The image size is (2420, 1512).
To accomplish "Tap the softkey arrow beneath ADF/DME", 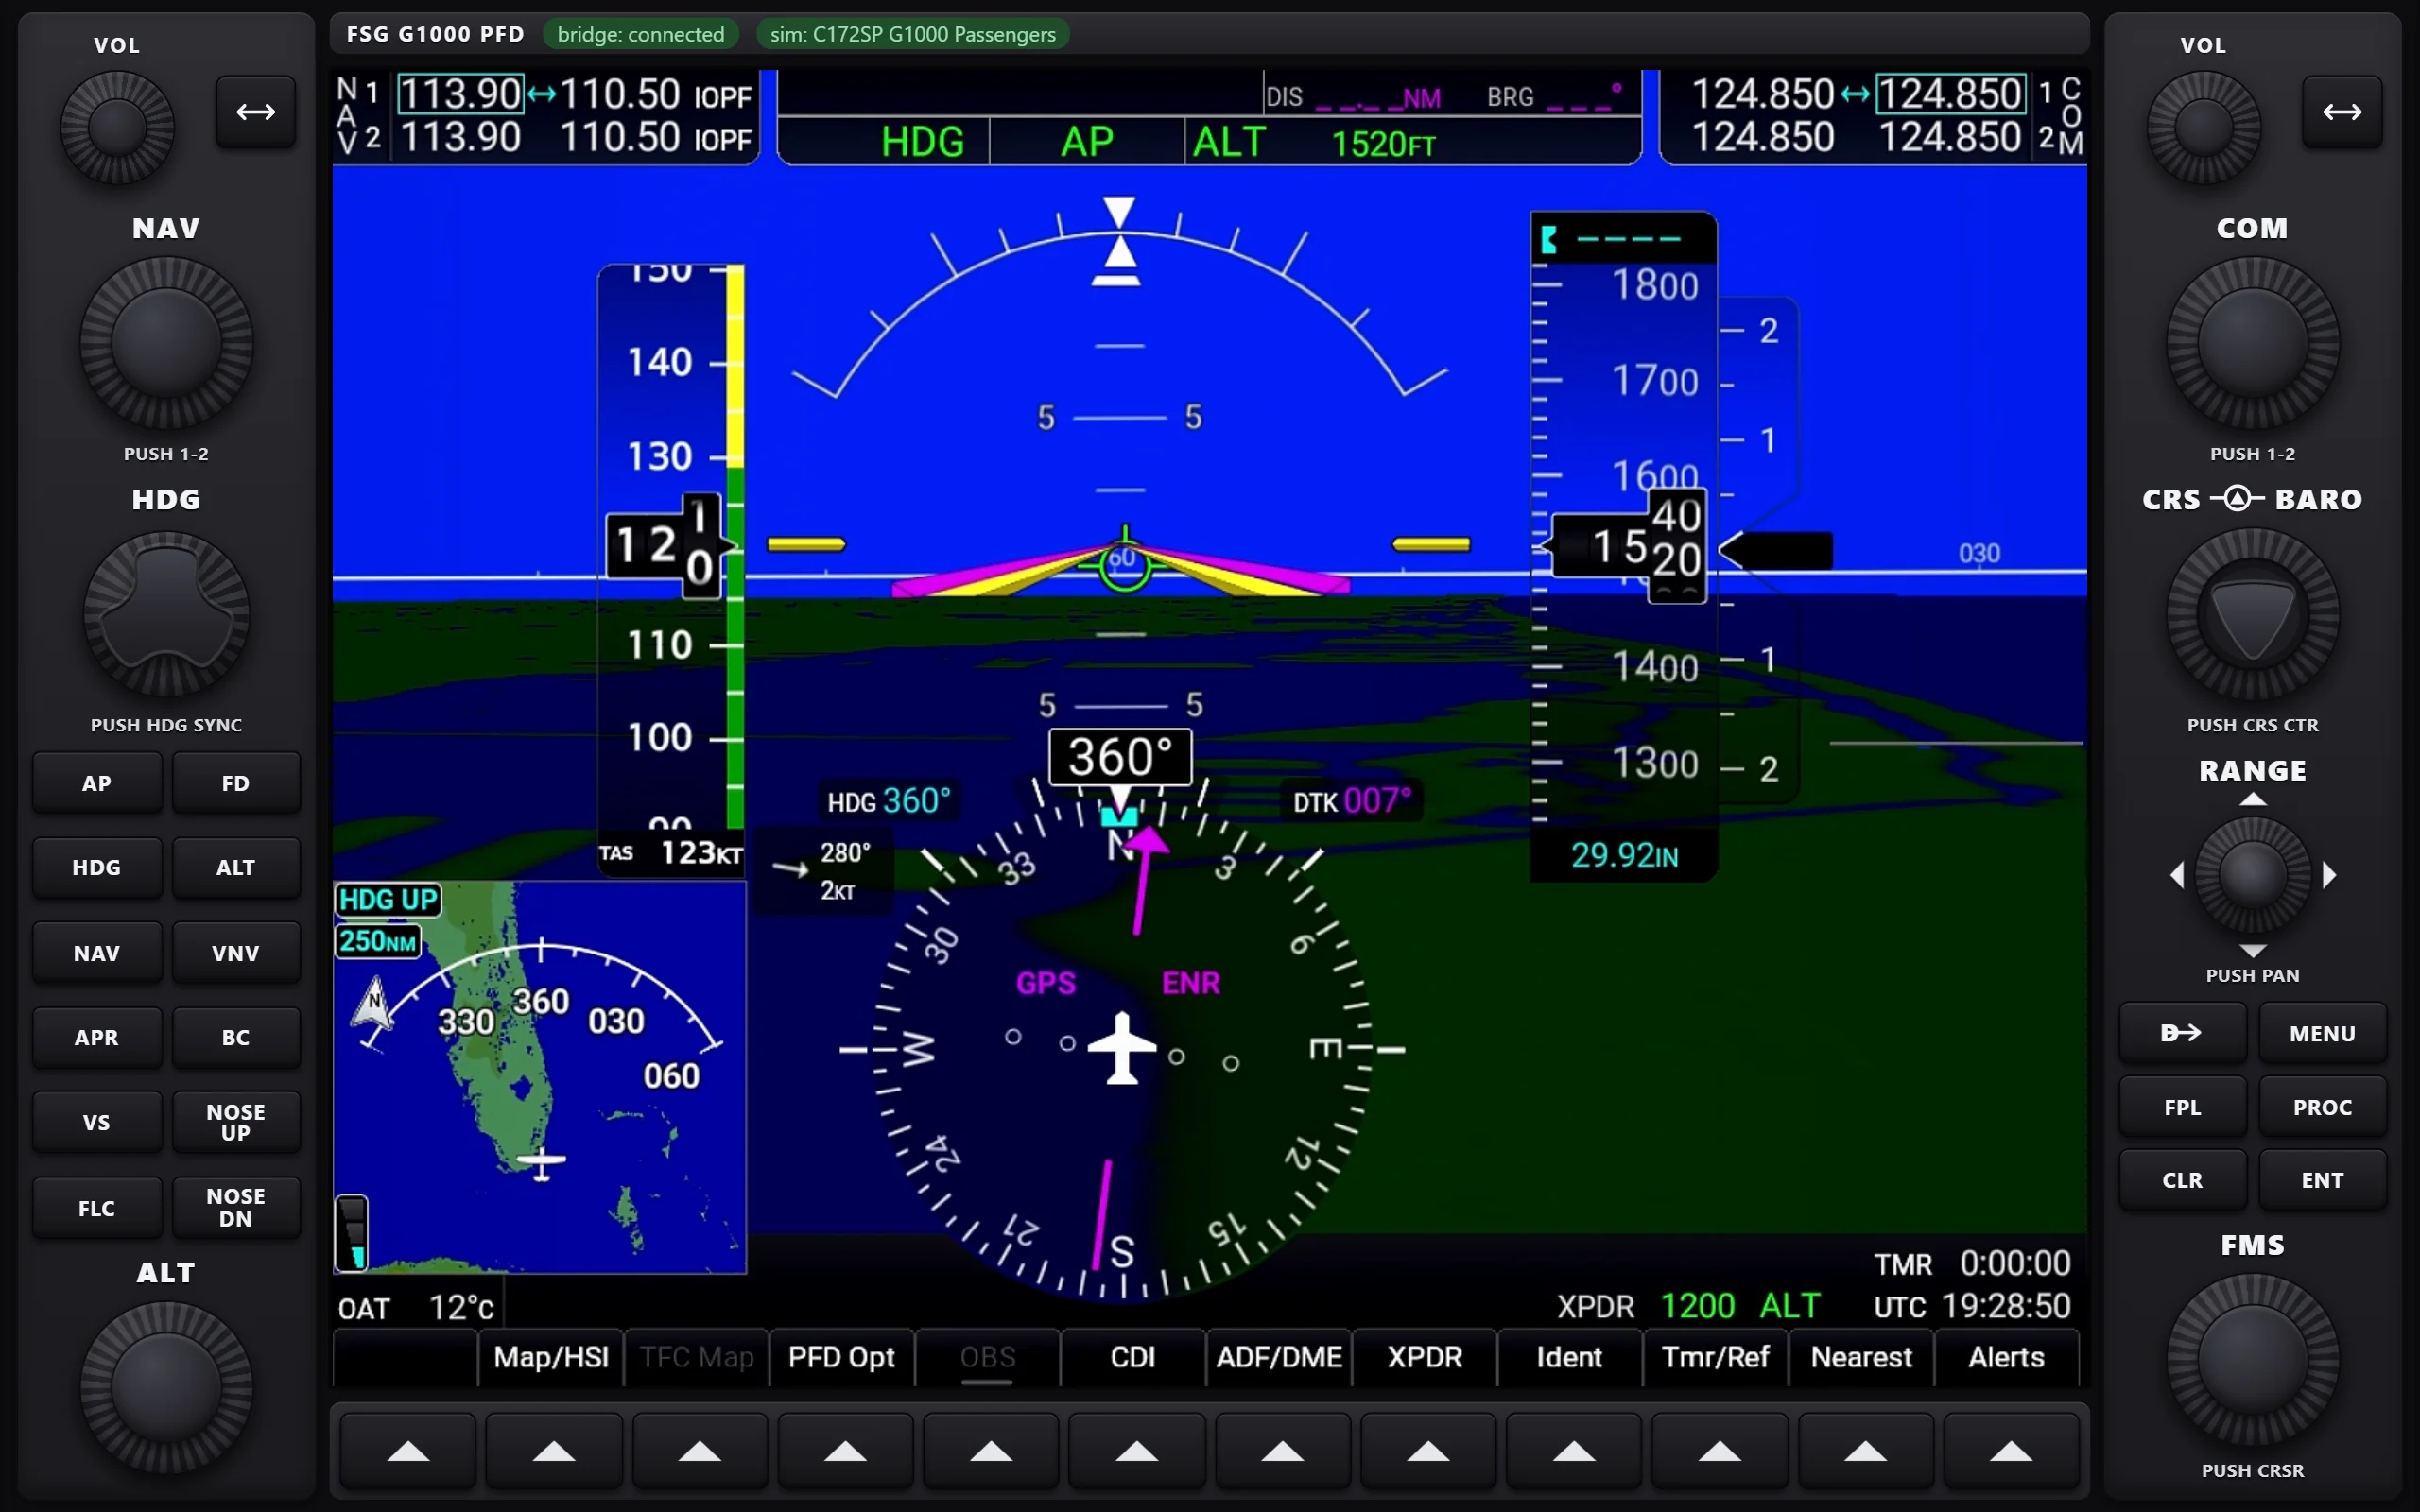I will [x=1283, y=1450].
